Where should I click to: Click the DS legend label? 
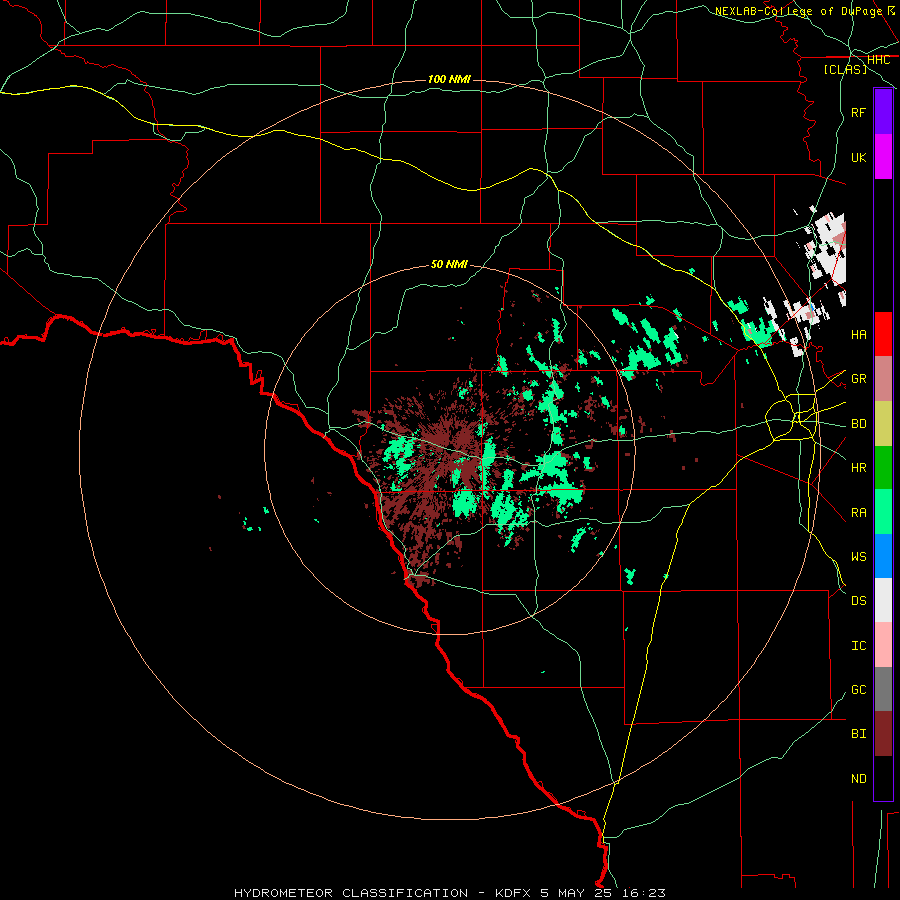tap(859, 600)
